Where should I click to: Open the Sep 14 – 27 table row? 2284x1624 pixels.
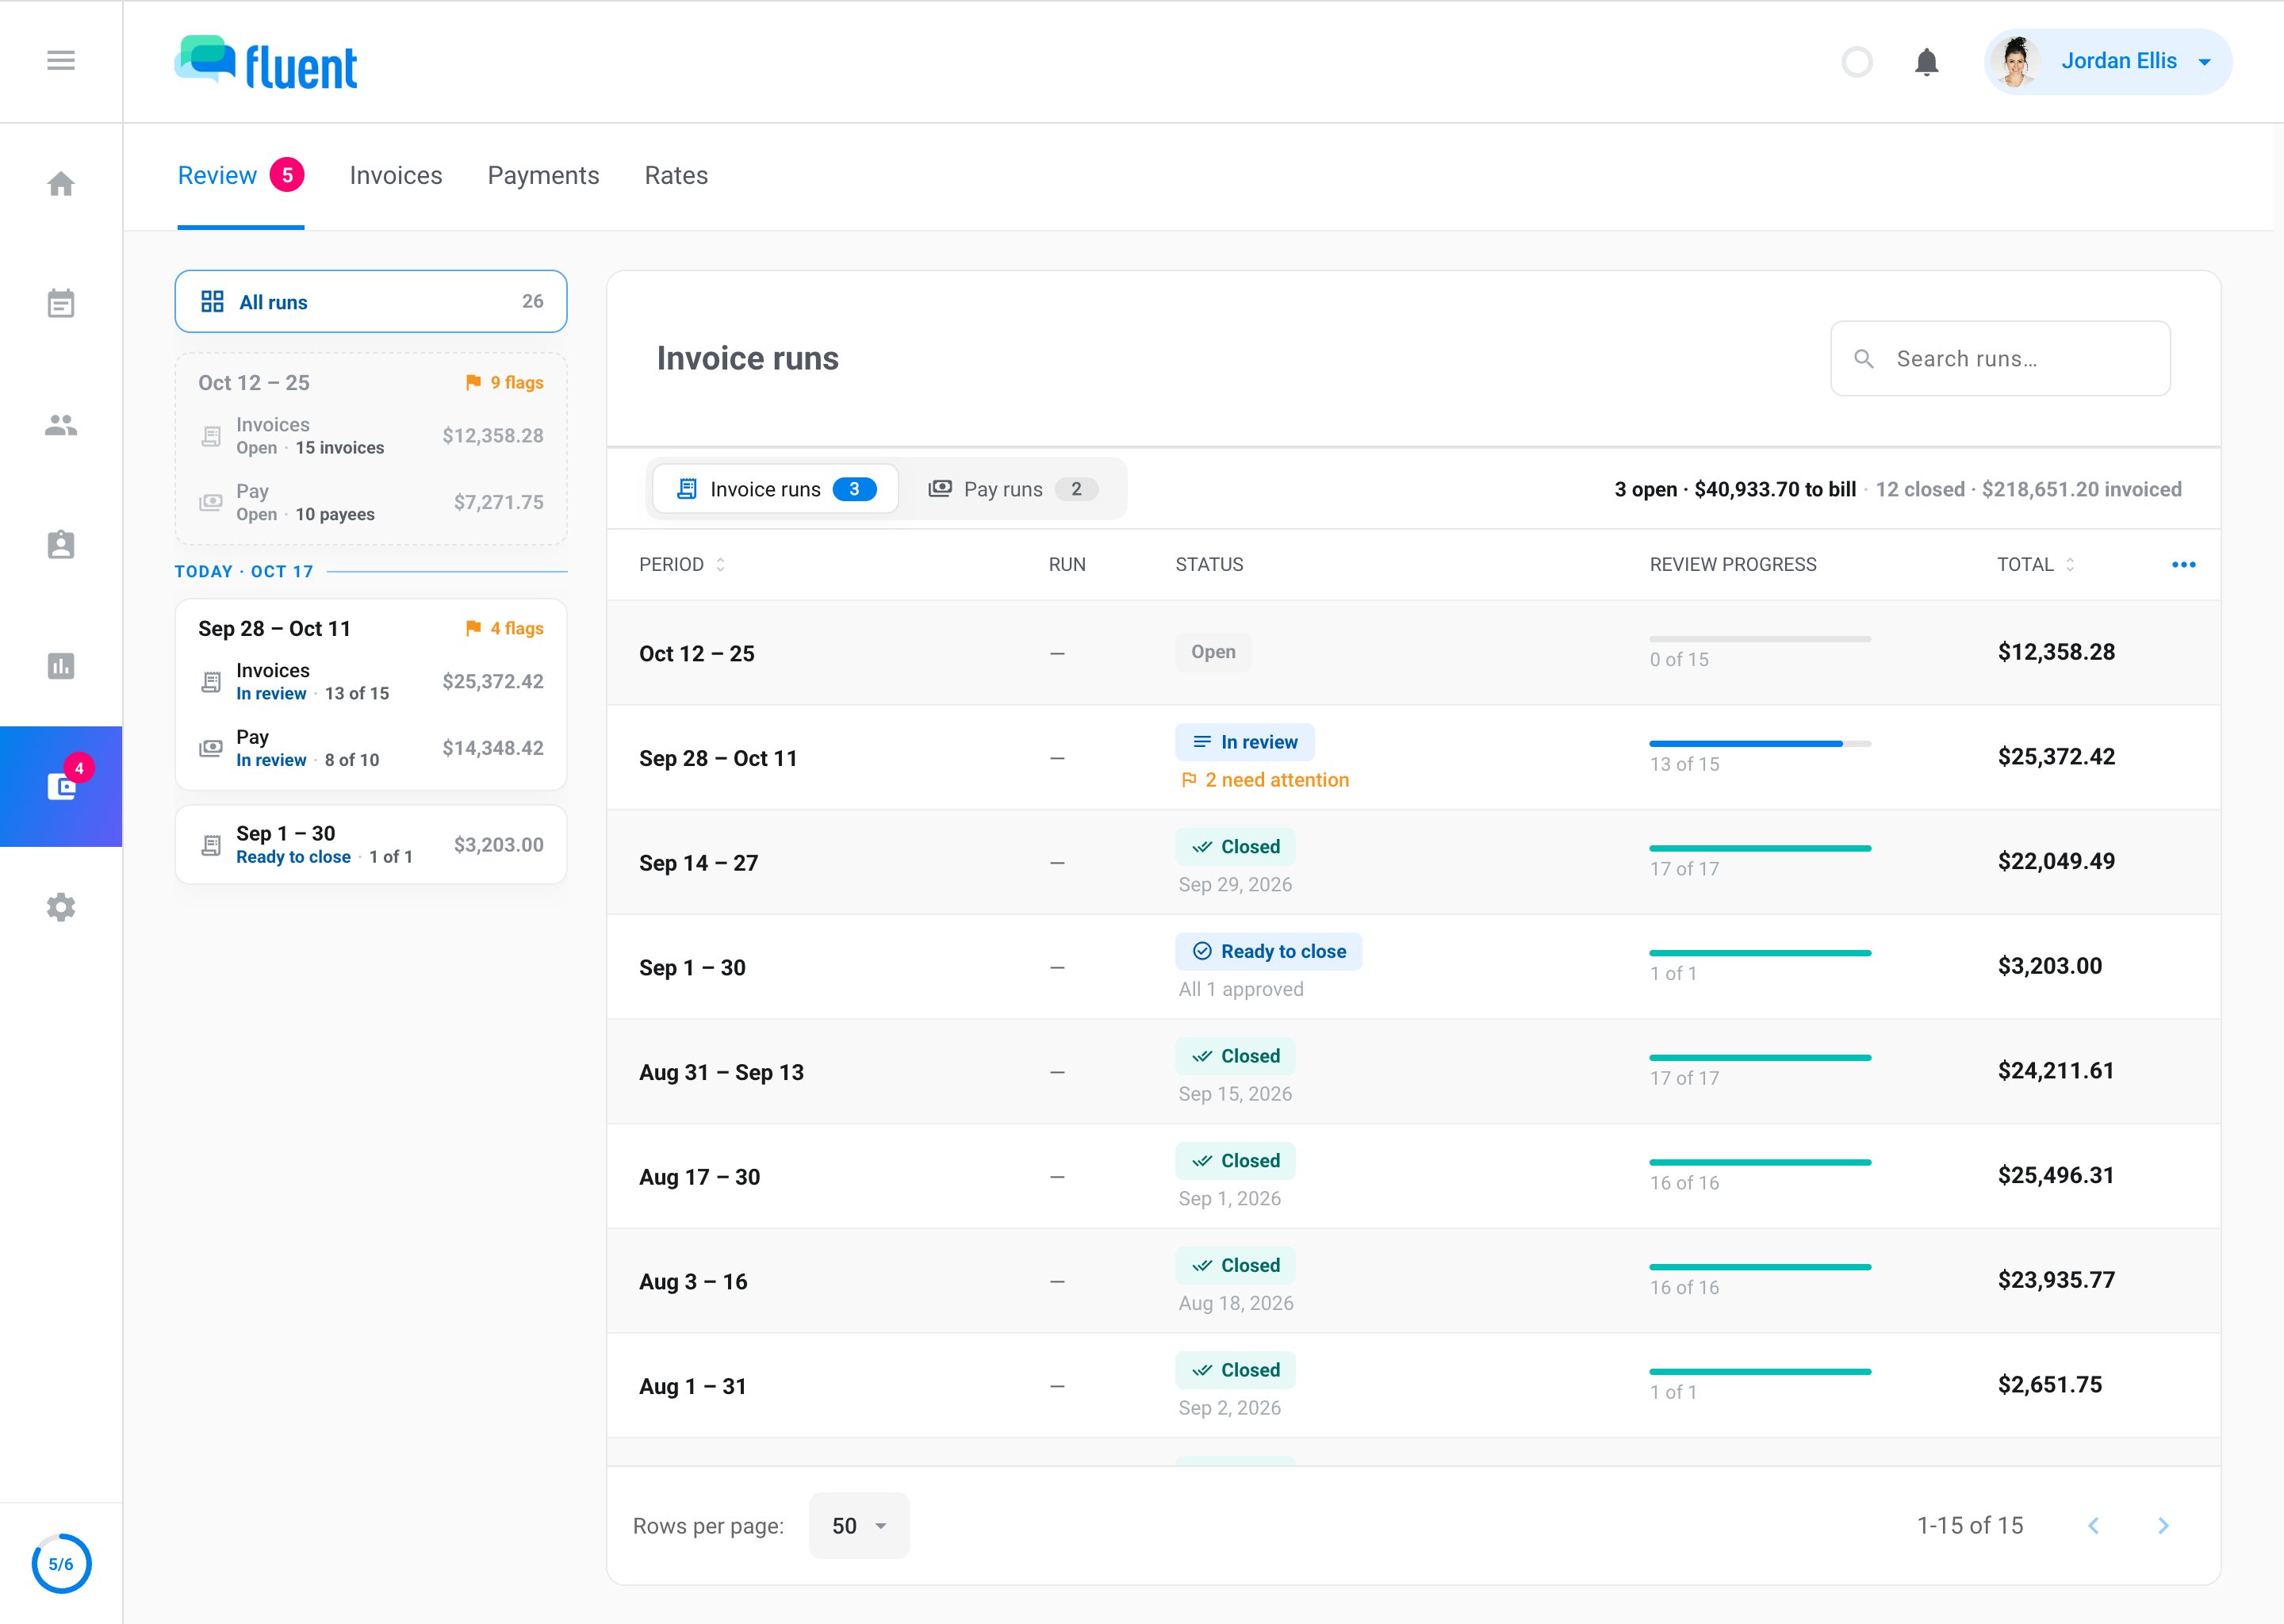point(1414,863)
